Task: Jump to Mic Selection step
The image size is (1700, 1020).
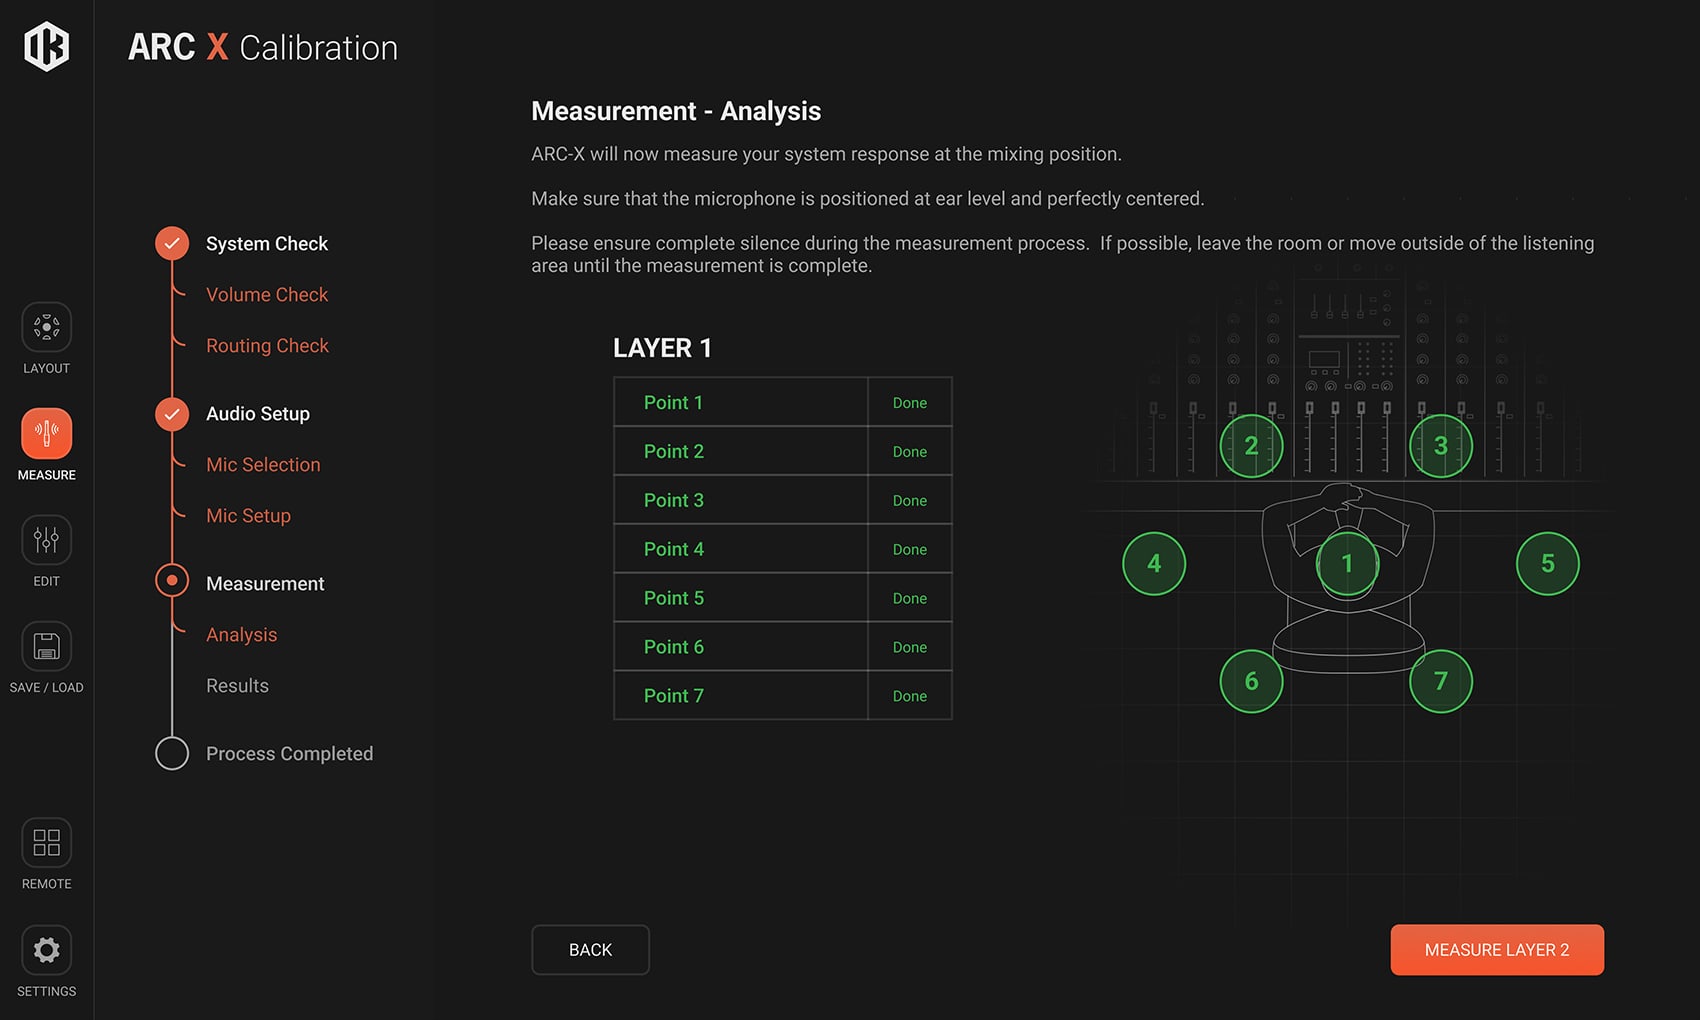Action: pos(263,465)
